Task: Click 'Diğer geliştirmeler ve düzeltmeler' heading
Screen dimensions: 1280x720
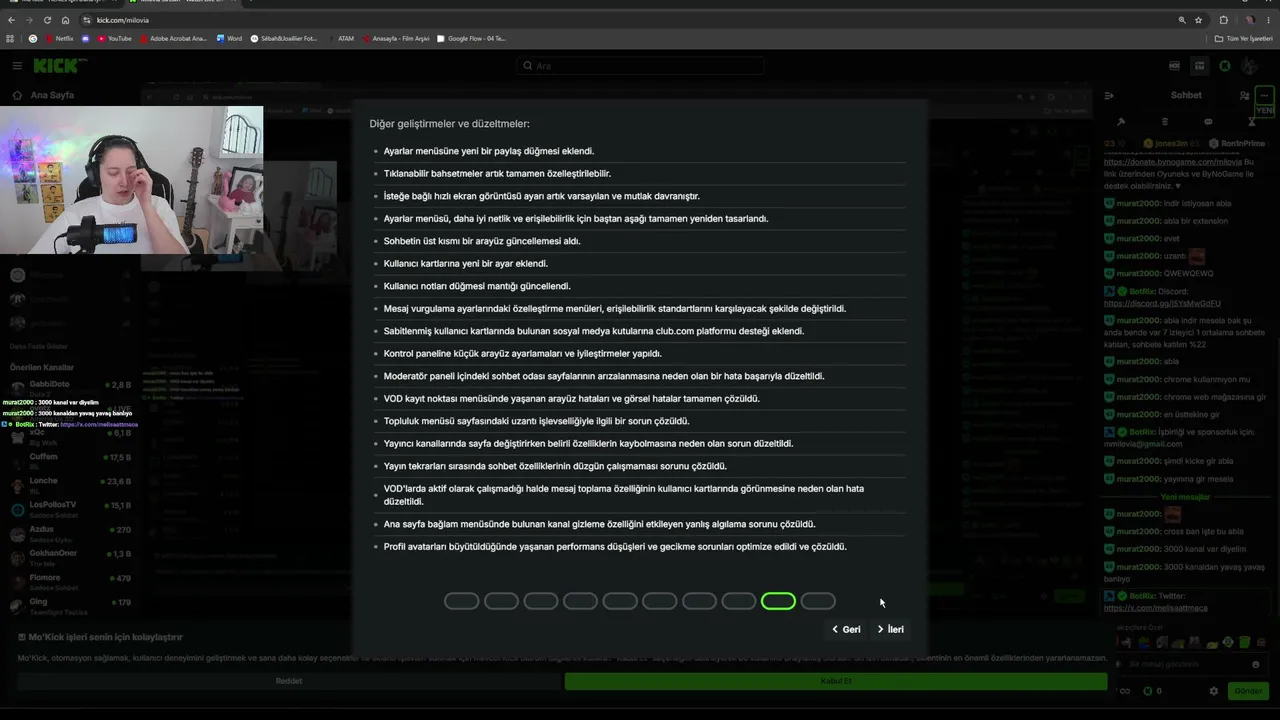Action: (449, 124)
